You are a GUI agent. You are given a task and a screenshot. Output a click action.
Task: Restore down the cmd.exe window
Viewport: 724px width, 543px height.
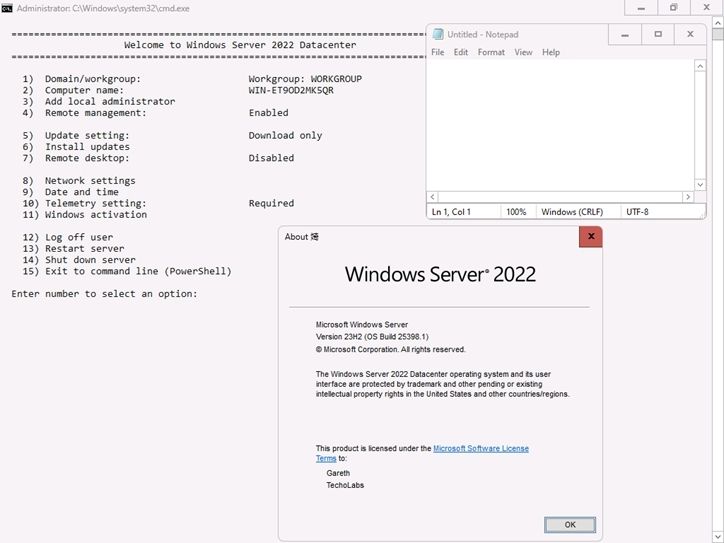click(x=674, y=8)
